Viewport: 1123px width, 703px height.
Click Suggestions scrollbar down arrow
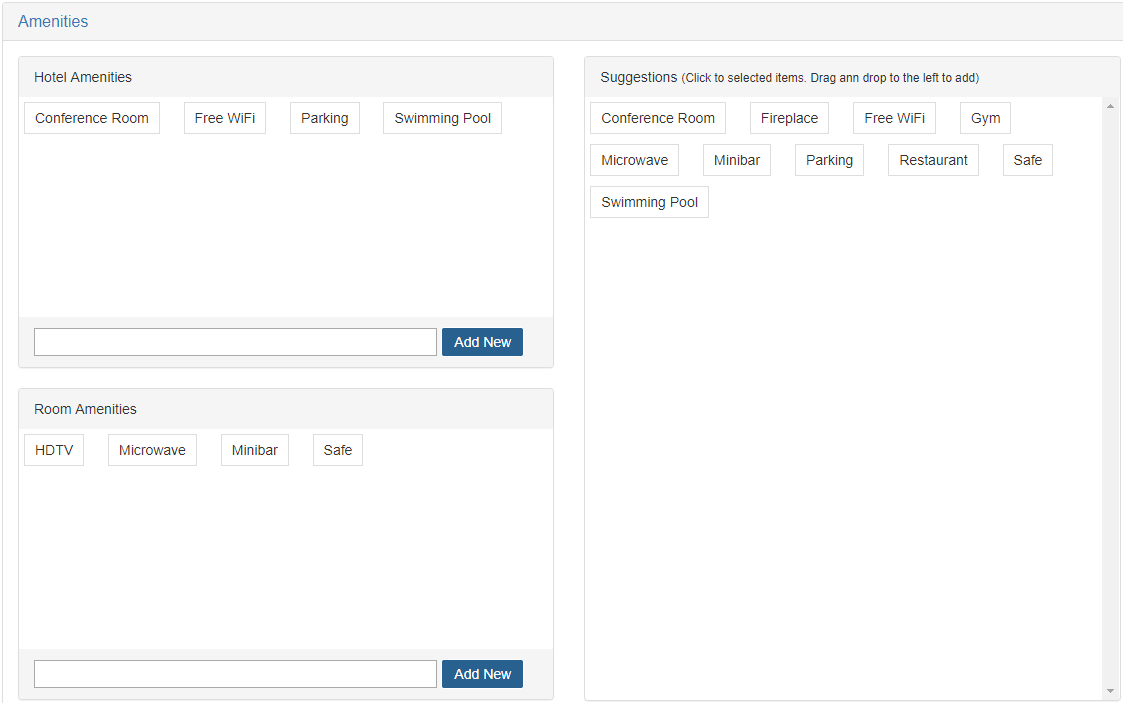point(1110,691)
